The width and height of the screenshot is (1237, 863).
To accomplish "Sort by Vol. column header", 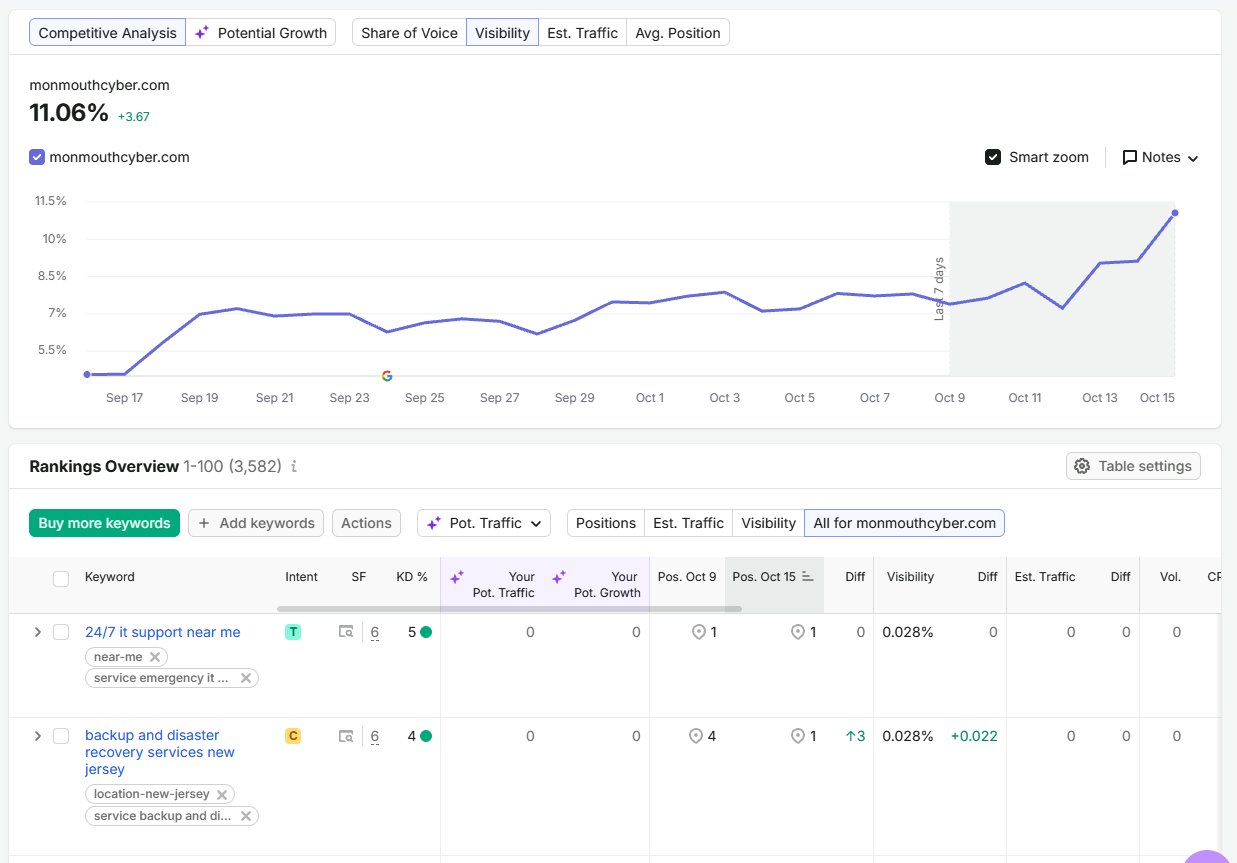I will click(x=1170, y=577).
